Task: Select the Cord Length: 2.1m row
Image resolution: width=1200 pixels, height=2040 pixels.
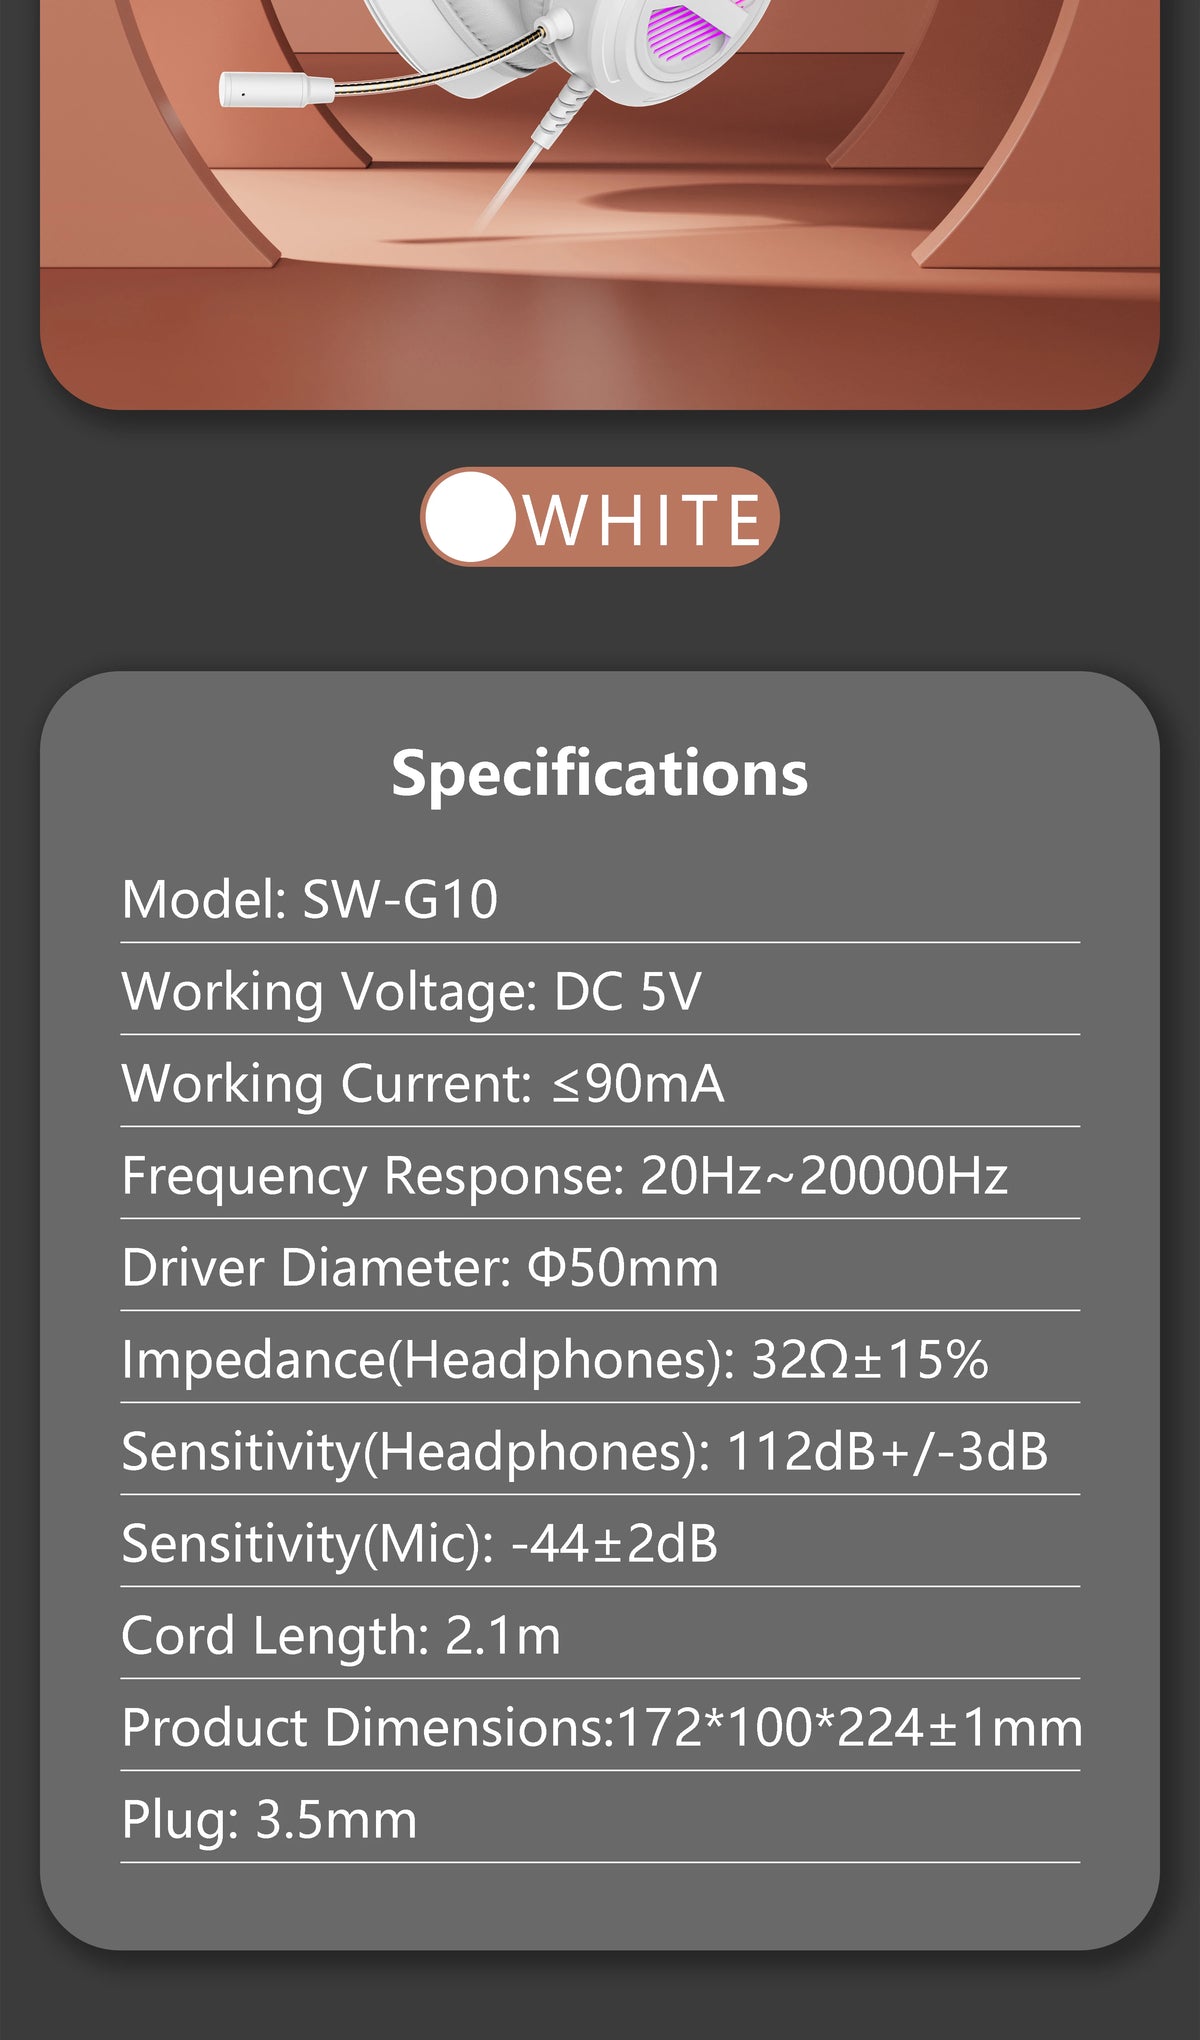Action: click(341, 1635)
